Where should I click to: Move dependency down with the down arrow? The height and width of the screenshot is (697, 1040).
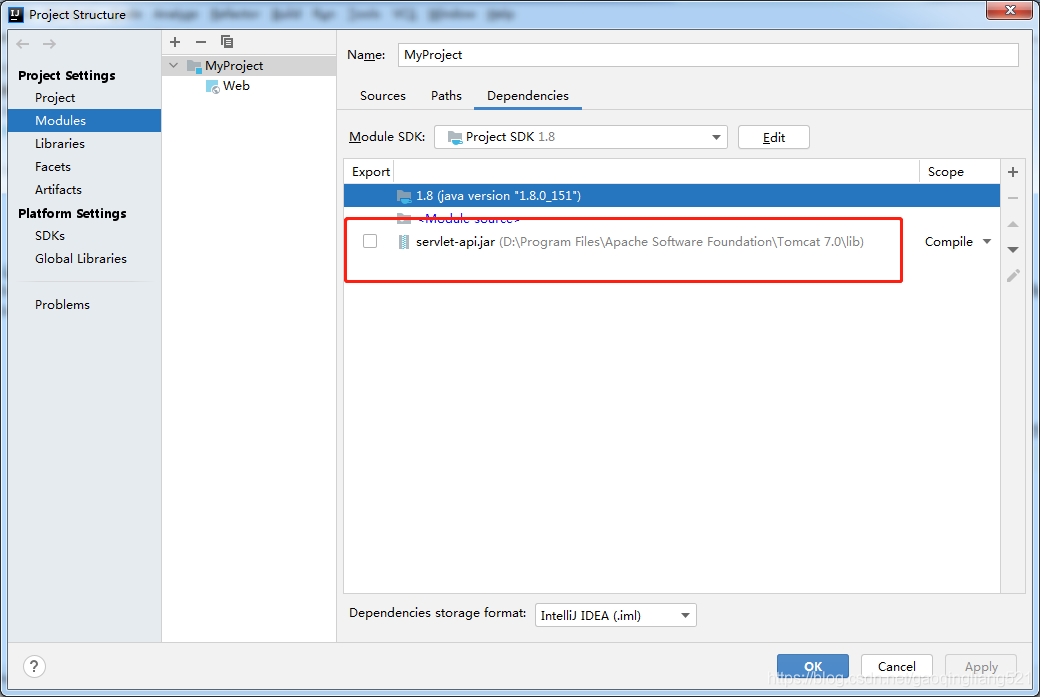(x=1012, y=249)
